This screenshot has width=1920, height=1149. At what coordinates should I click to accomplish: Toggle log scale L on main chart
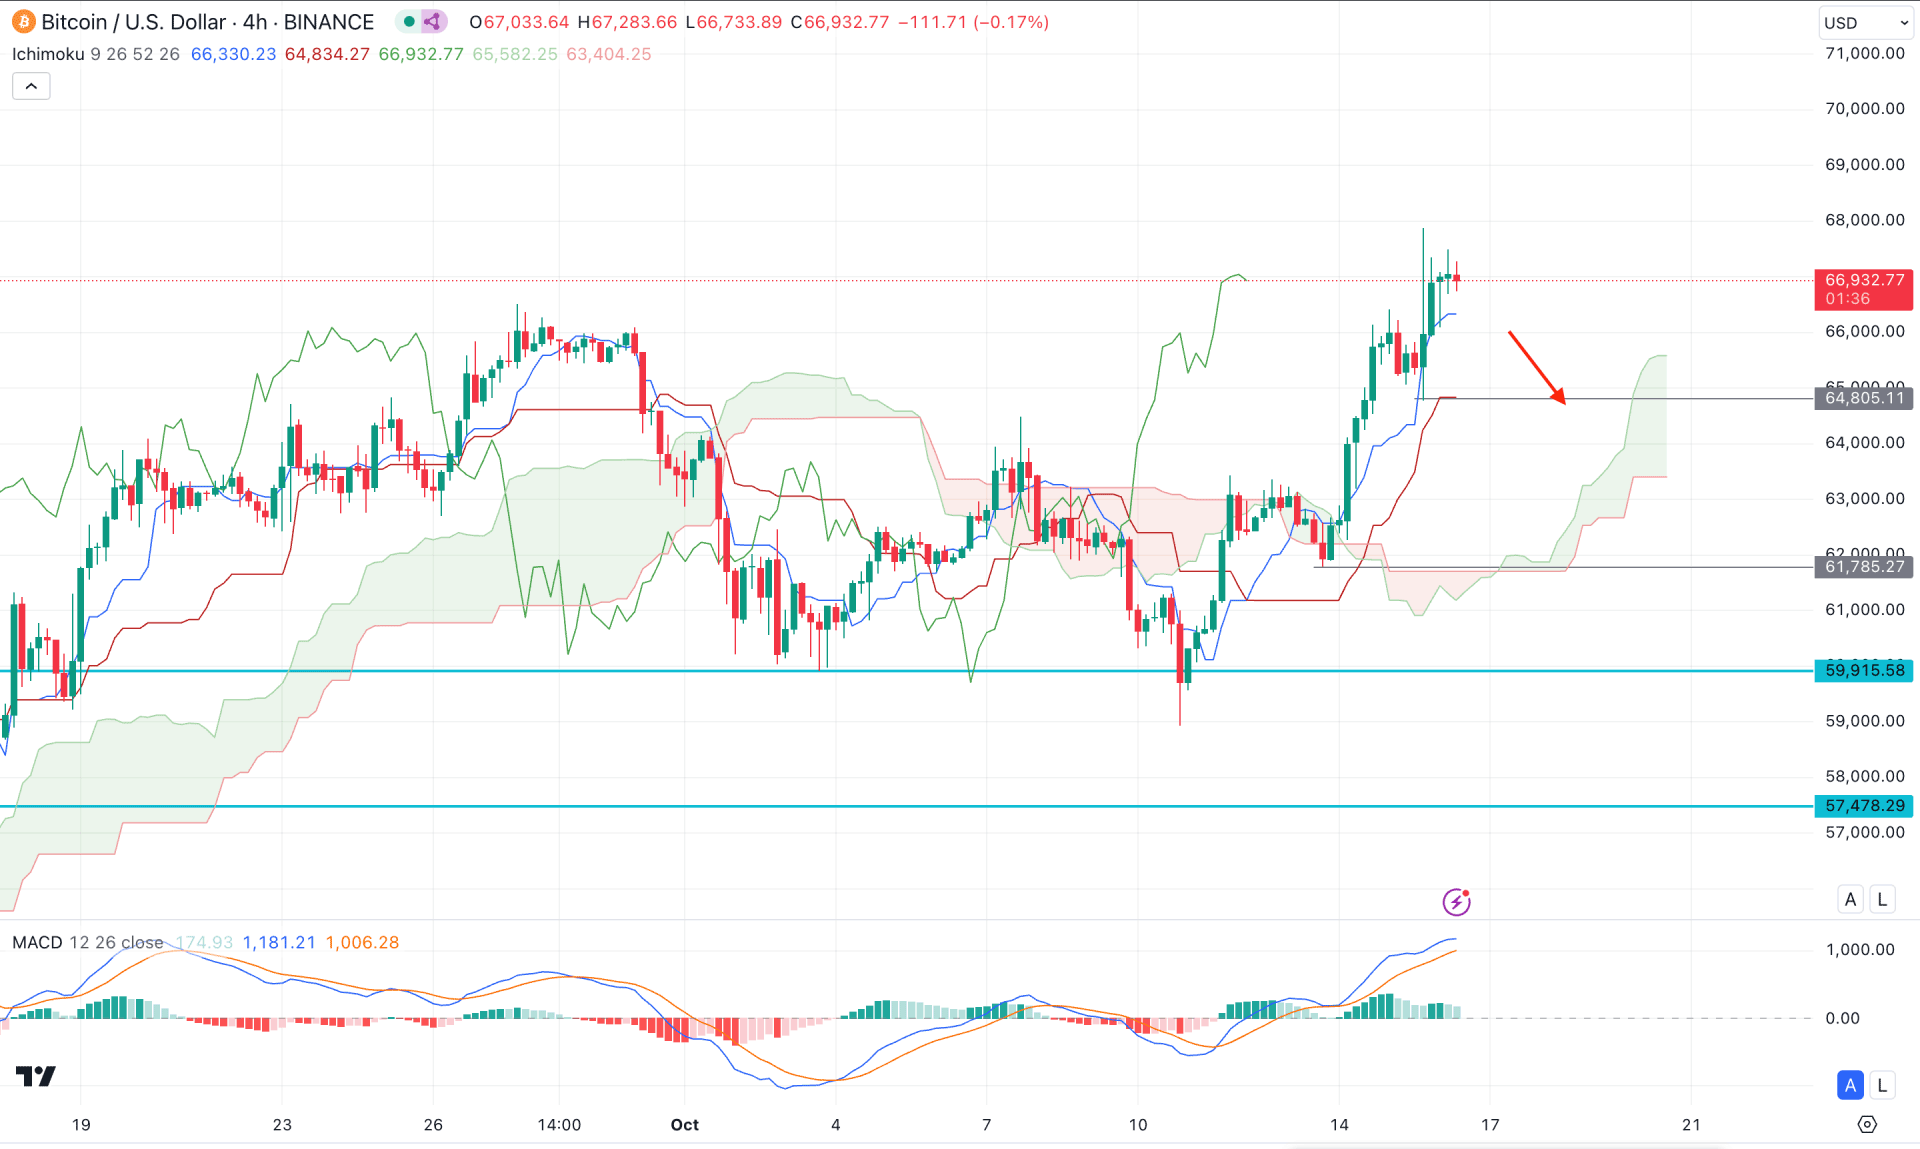[x=1882, y=899]
